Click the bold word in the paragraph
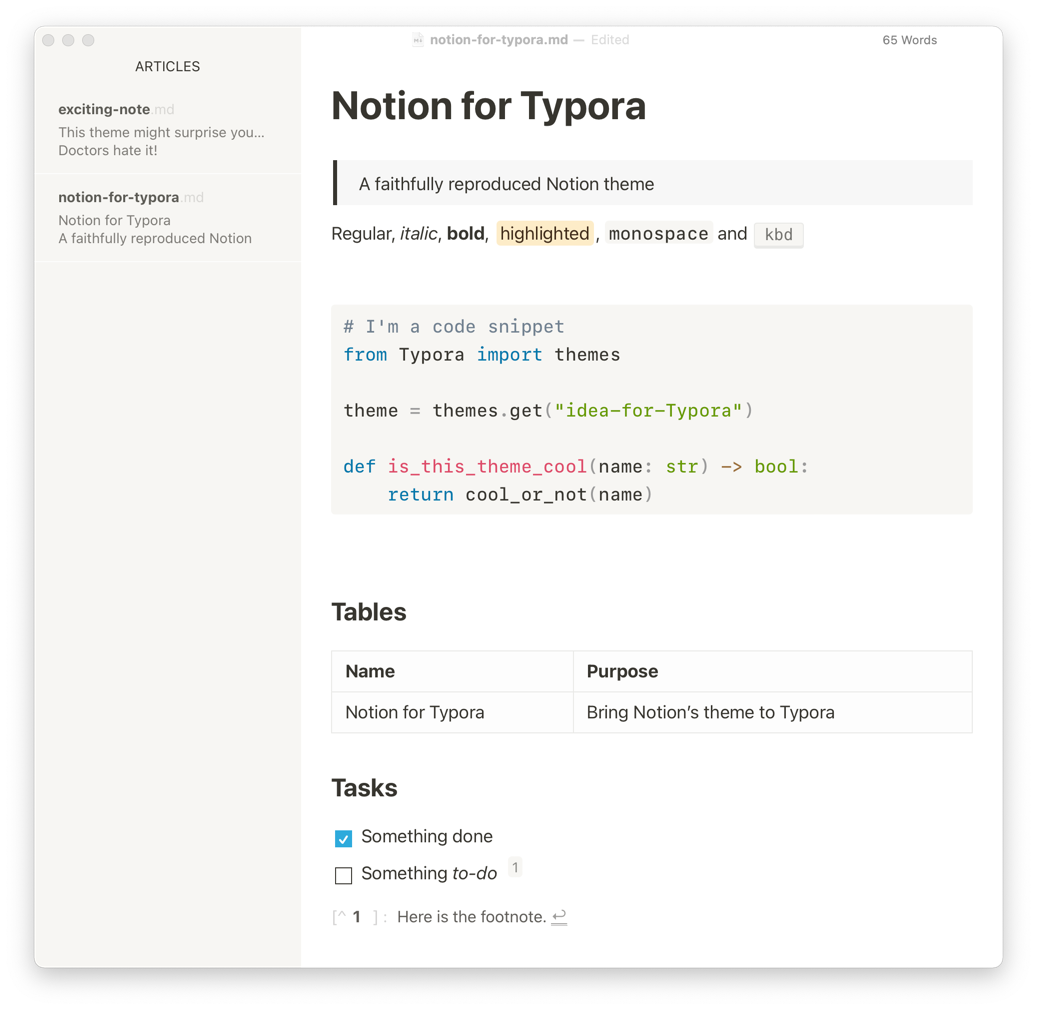This screenshot has width=1037, height=1010. tap(466, 233)
